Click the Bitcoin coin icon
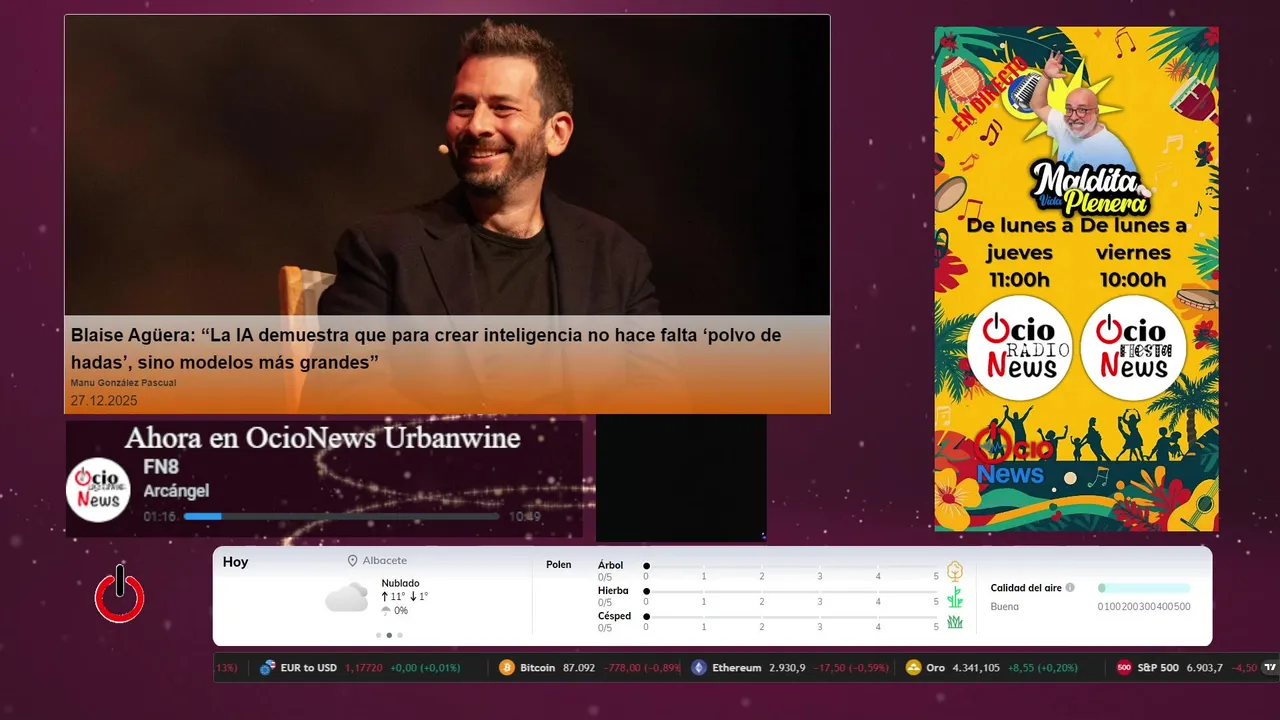Viewport: 1280px width, 720px height. click(507, 667)
